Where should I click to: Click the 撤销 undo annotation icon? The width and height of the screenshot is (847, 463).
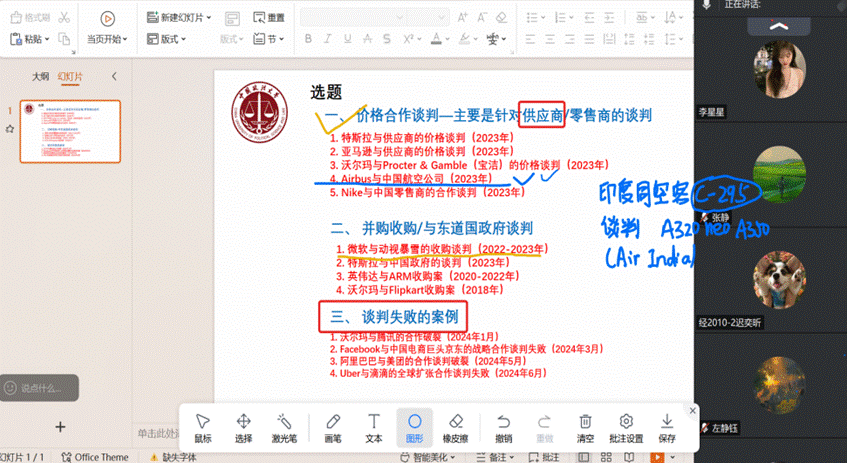[504, 427]
